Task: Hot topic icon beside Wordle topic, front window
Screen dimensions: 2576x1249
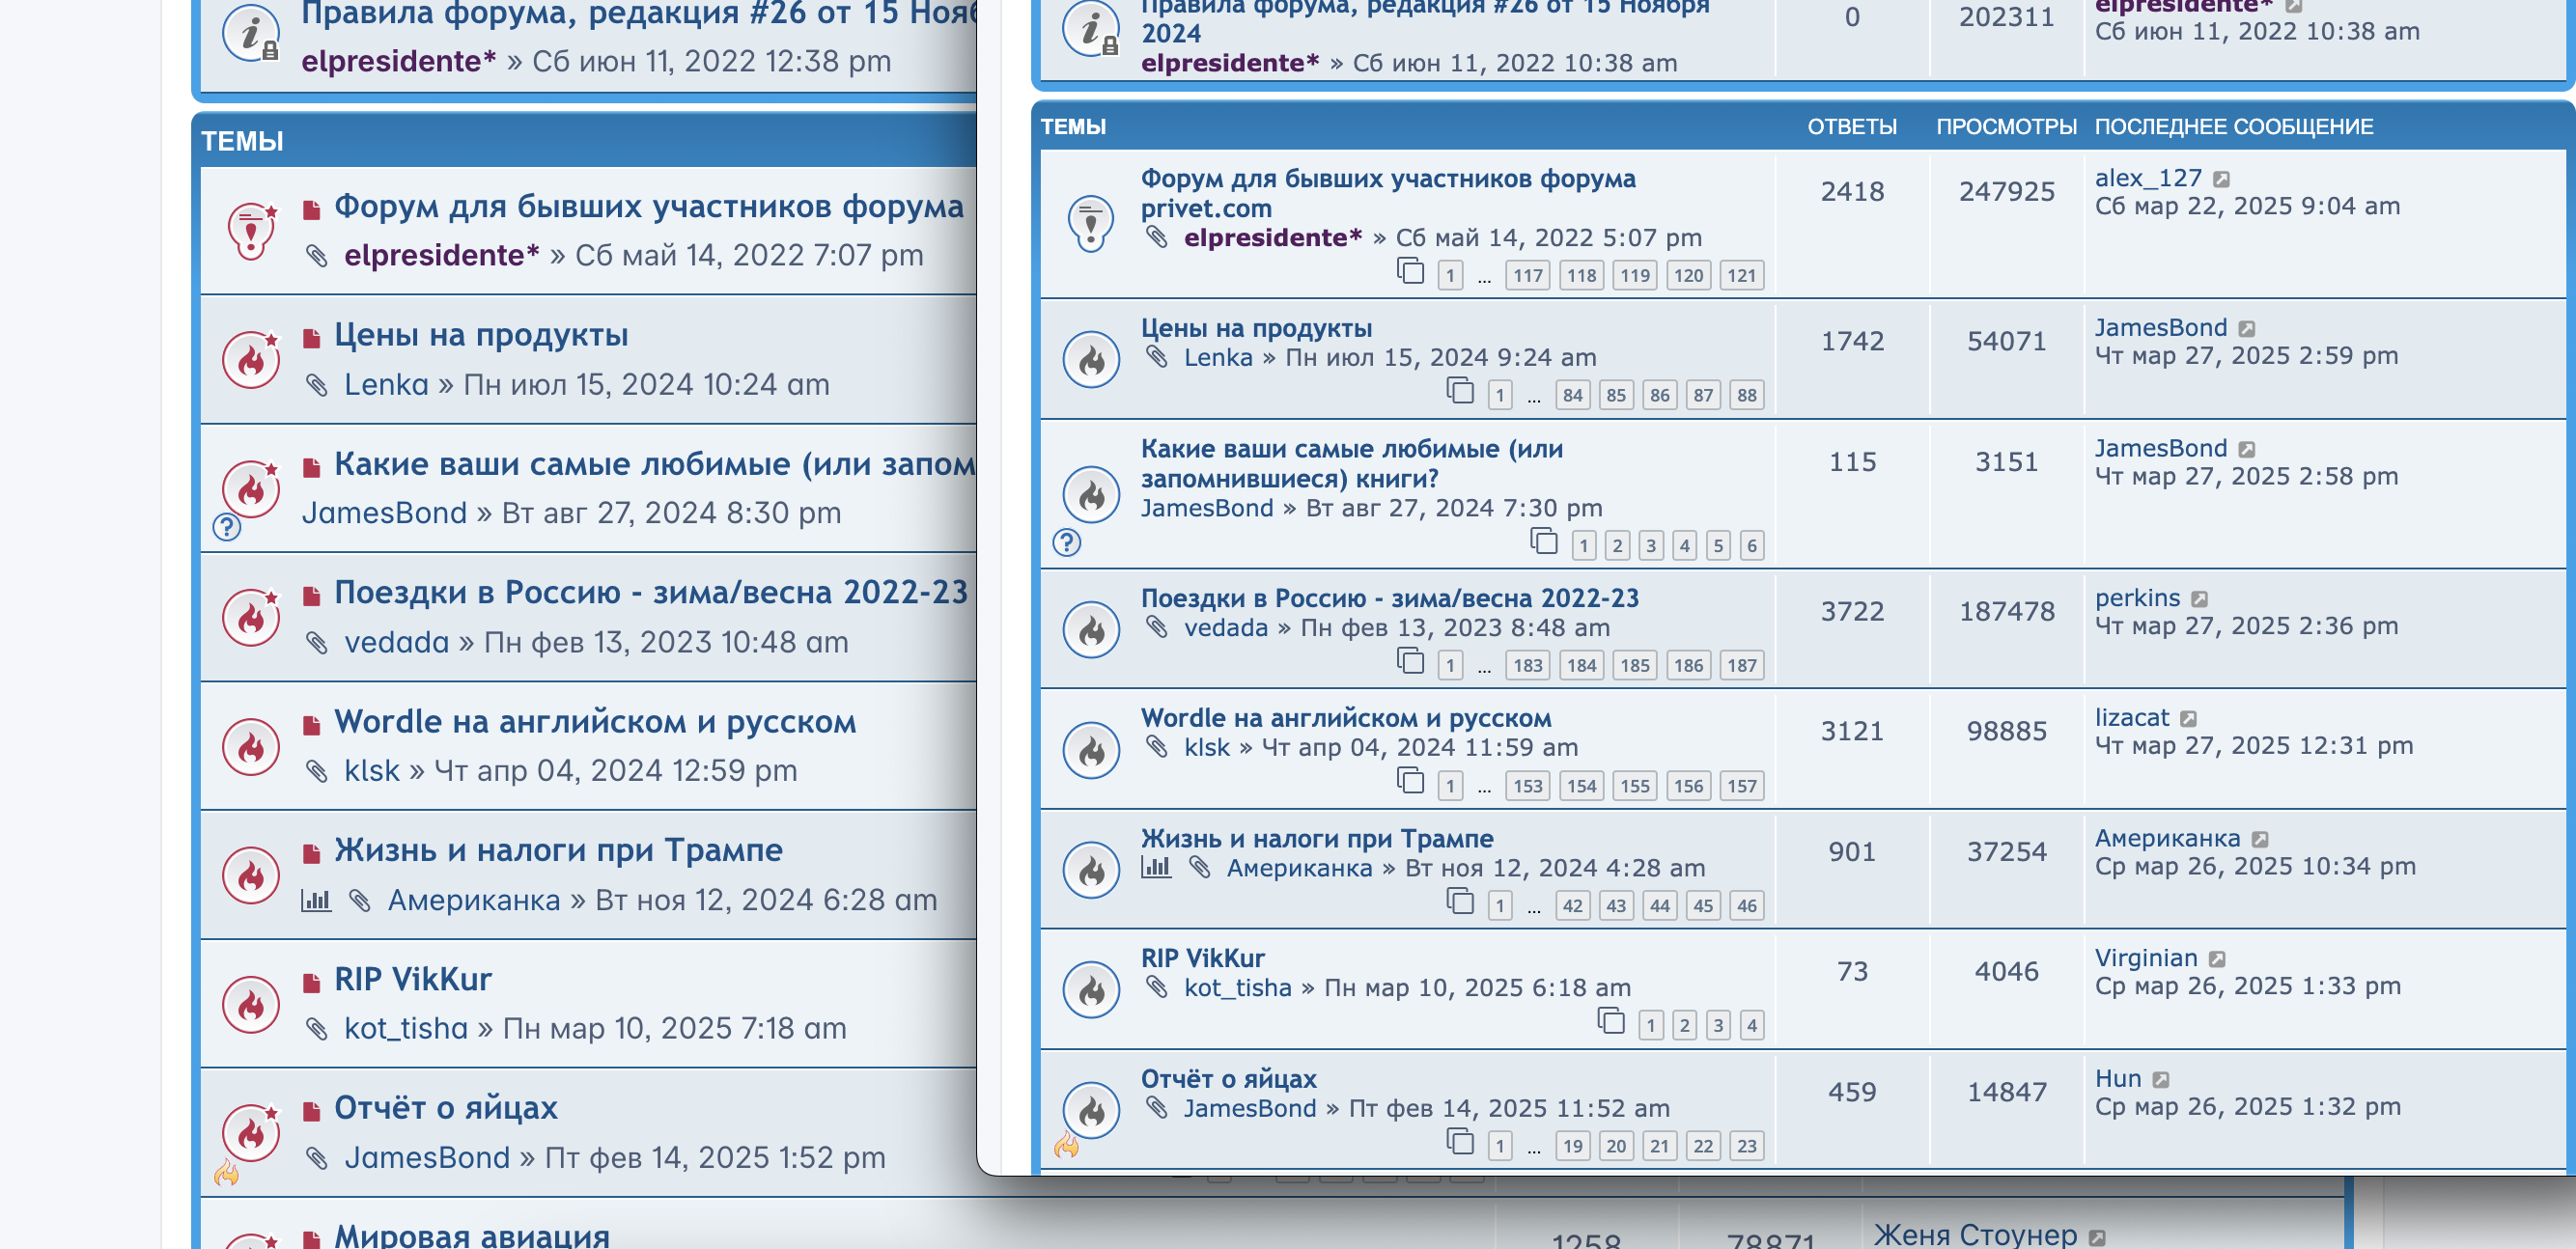Action: point(1091,749)
